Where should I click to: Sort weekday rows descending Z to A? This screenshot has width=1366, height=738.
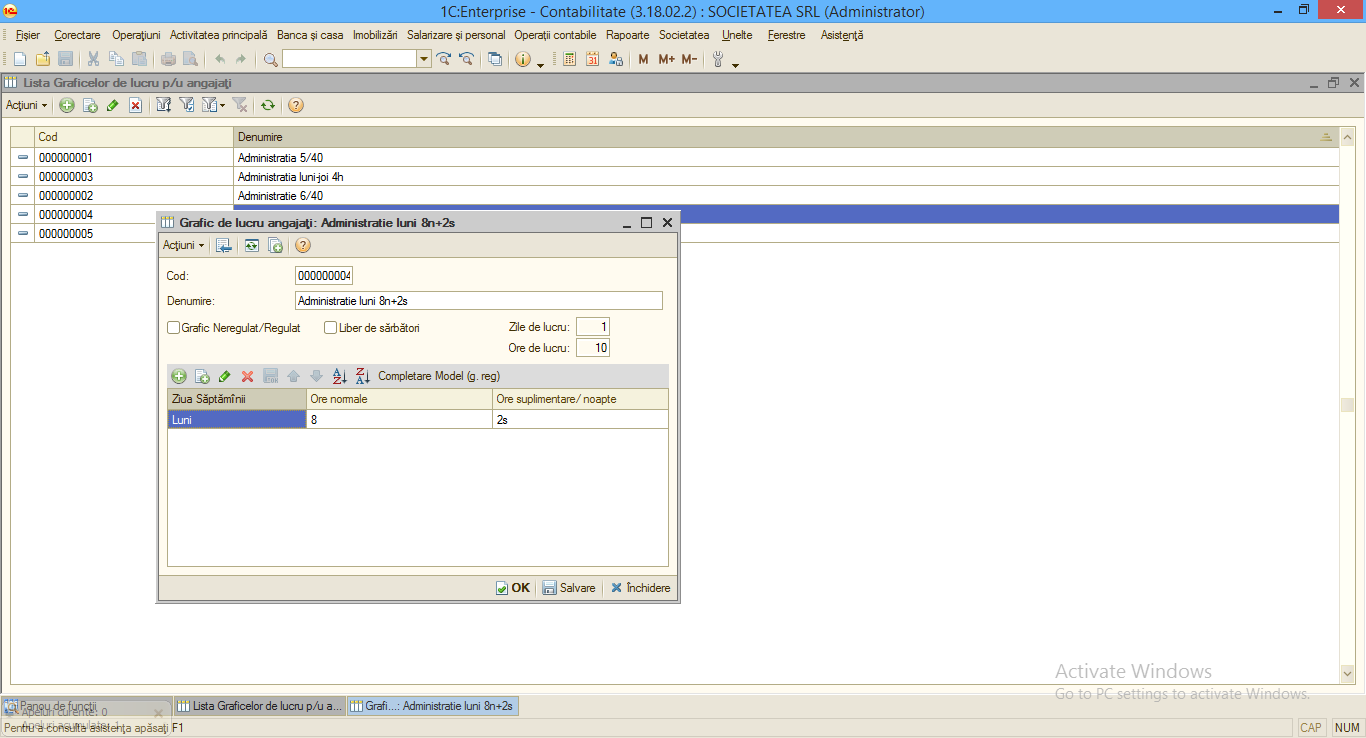pos(363,376)
